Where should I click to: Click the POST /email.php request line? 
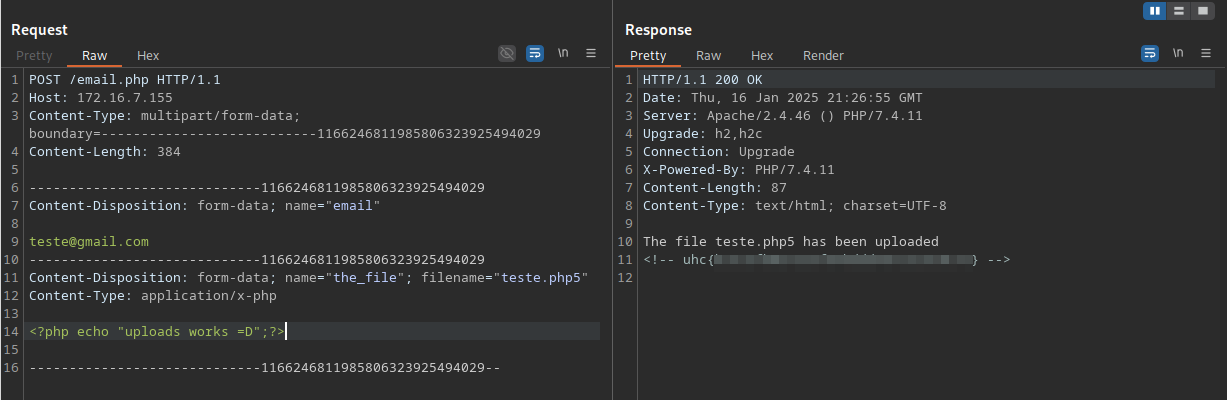[124, 79]
